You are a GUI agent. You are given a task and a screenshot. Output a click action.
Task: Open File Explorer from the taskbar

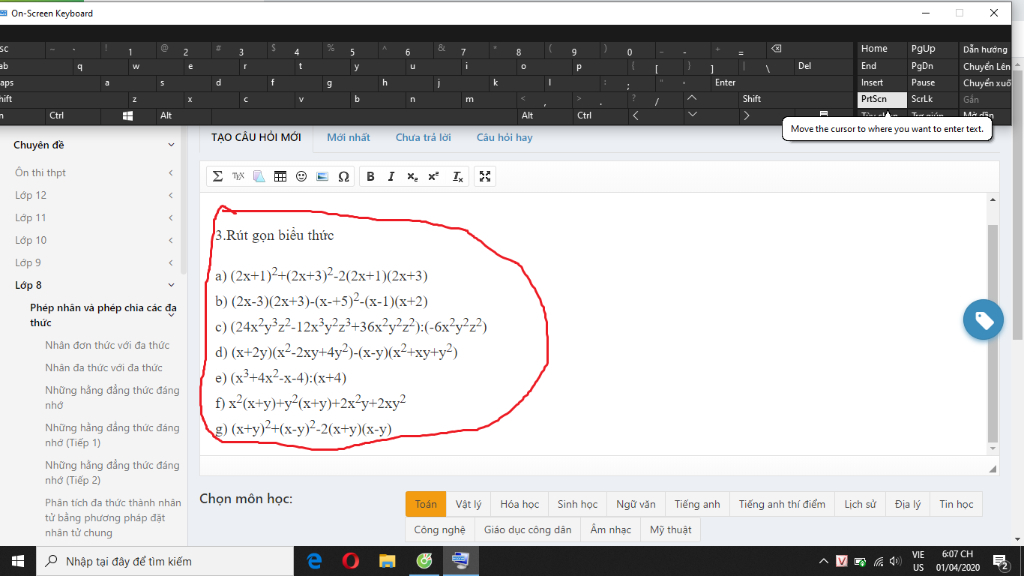click(387, 561)
